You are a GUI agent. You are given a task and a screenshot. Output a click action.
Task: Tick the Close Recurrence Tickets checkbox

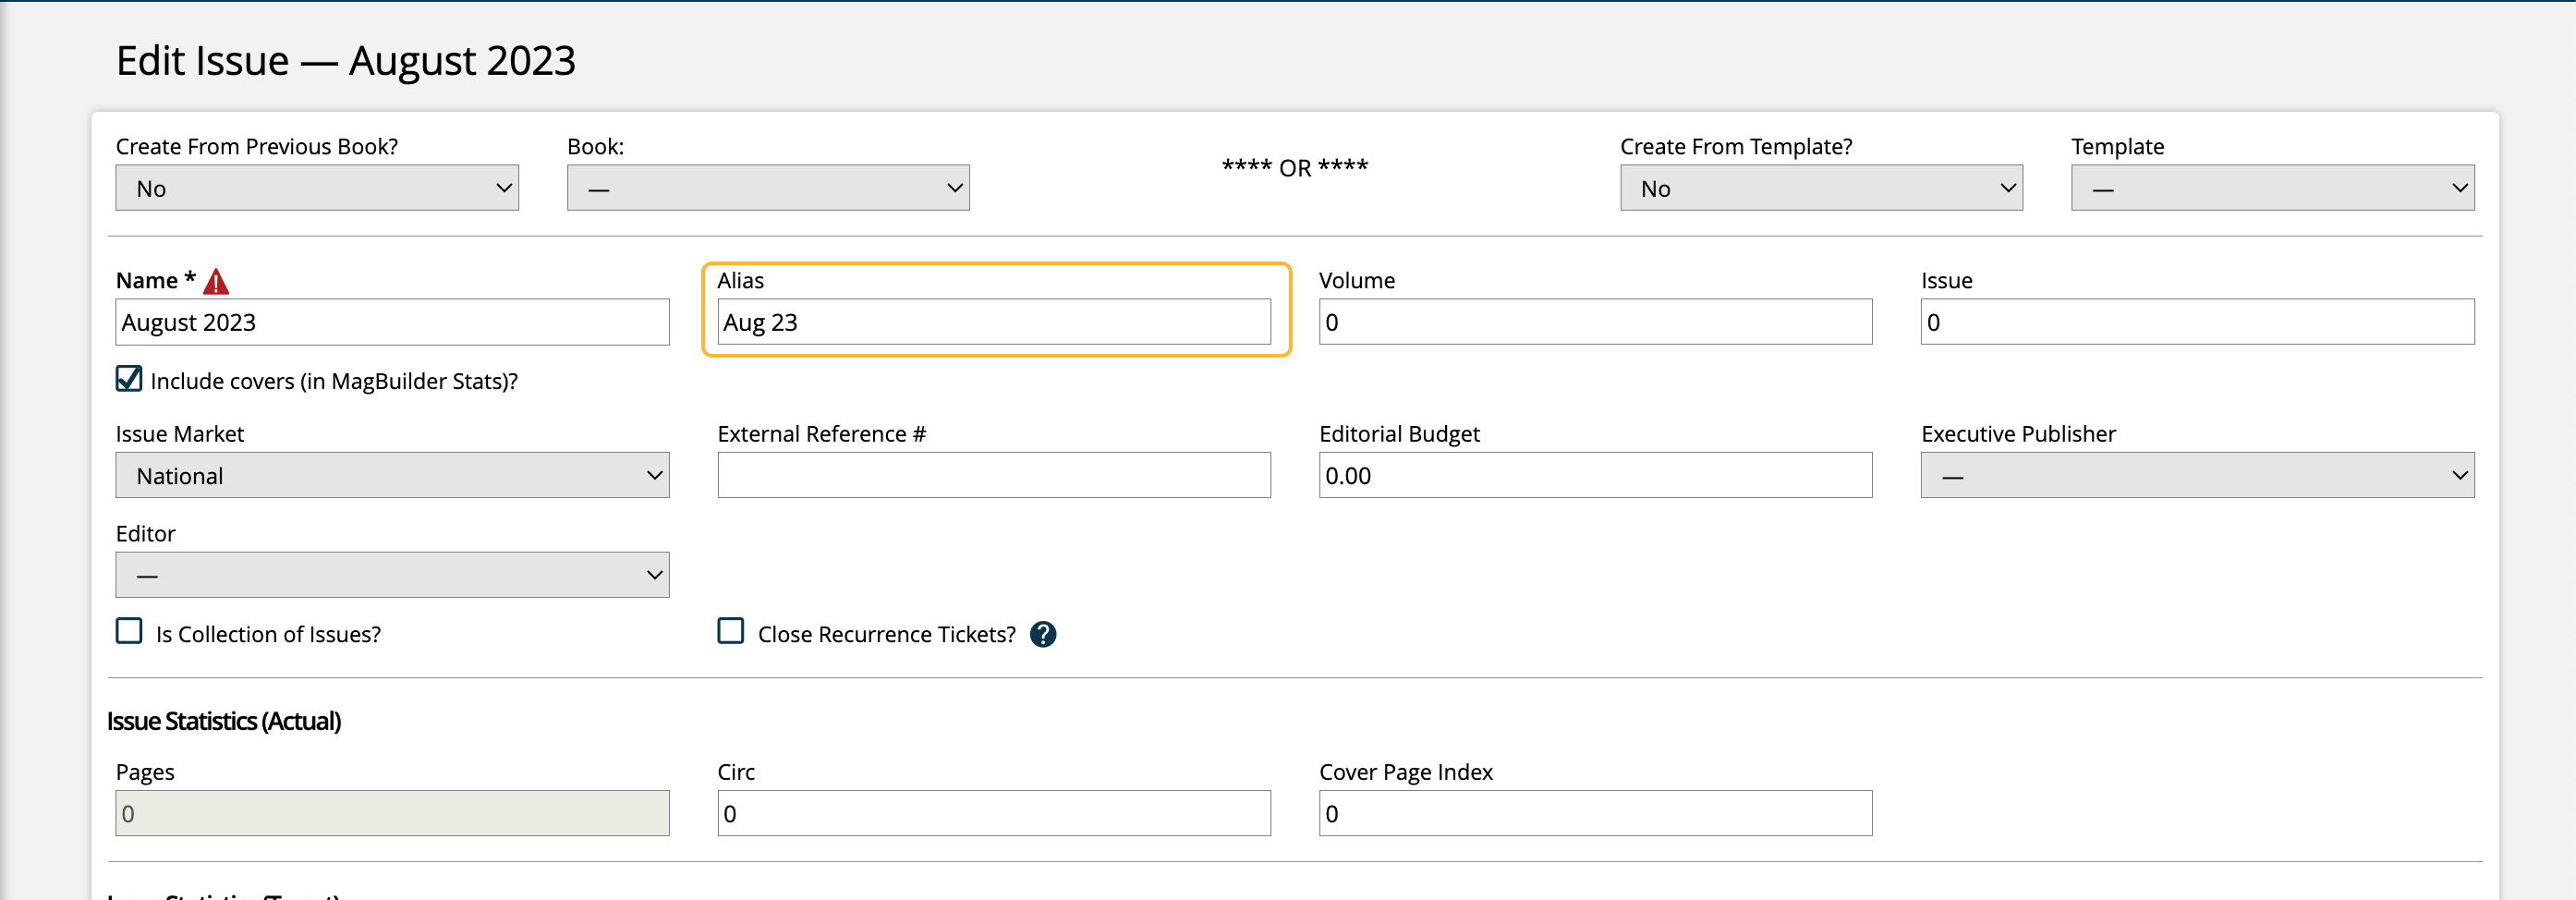(x=731, y=631)
